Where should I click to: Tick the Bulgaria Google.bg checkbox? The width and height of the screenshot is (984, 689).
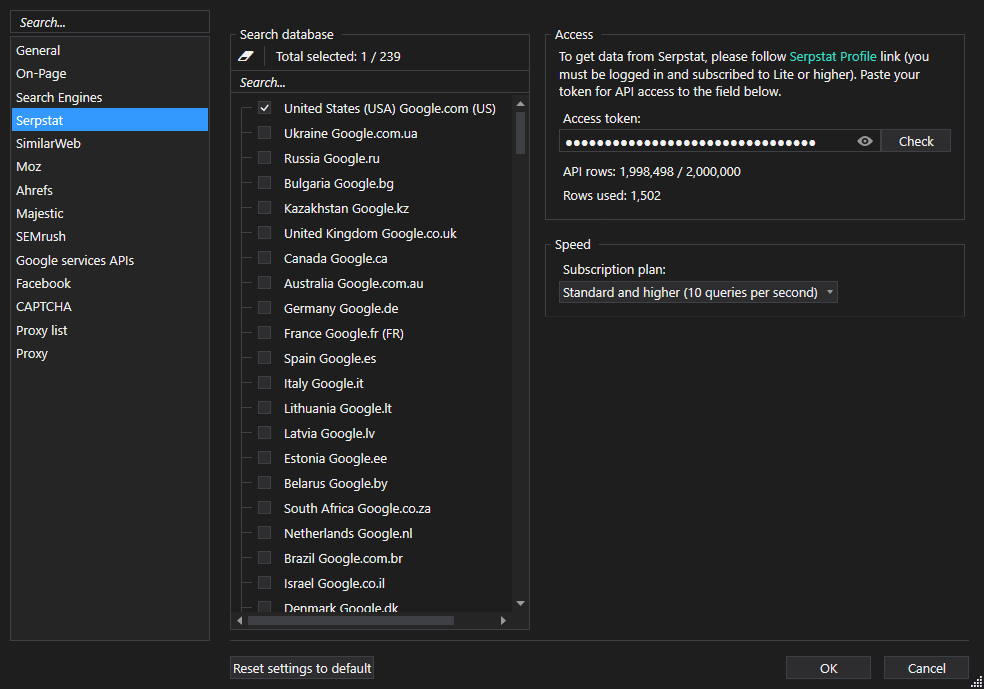point(265,183)
